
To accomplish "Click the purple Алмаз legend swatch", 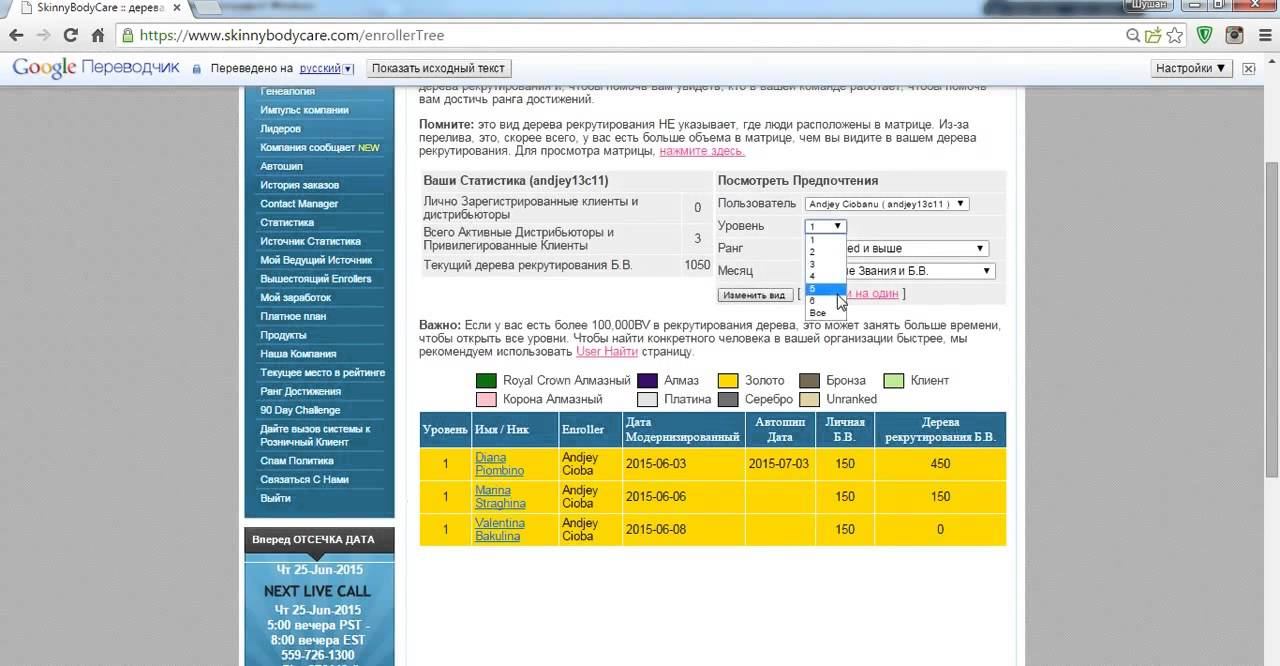I will (647, 380).
